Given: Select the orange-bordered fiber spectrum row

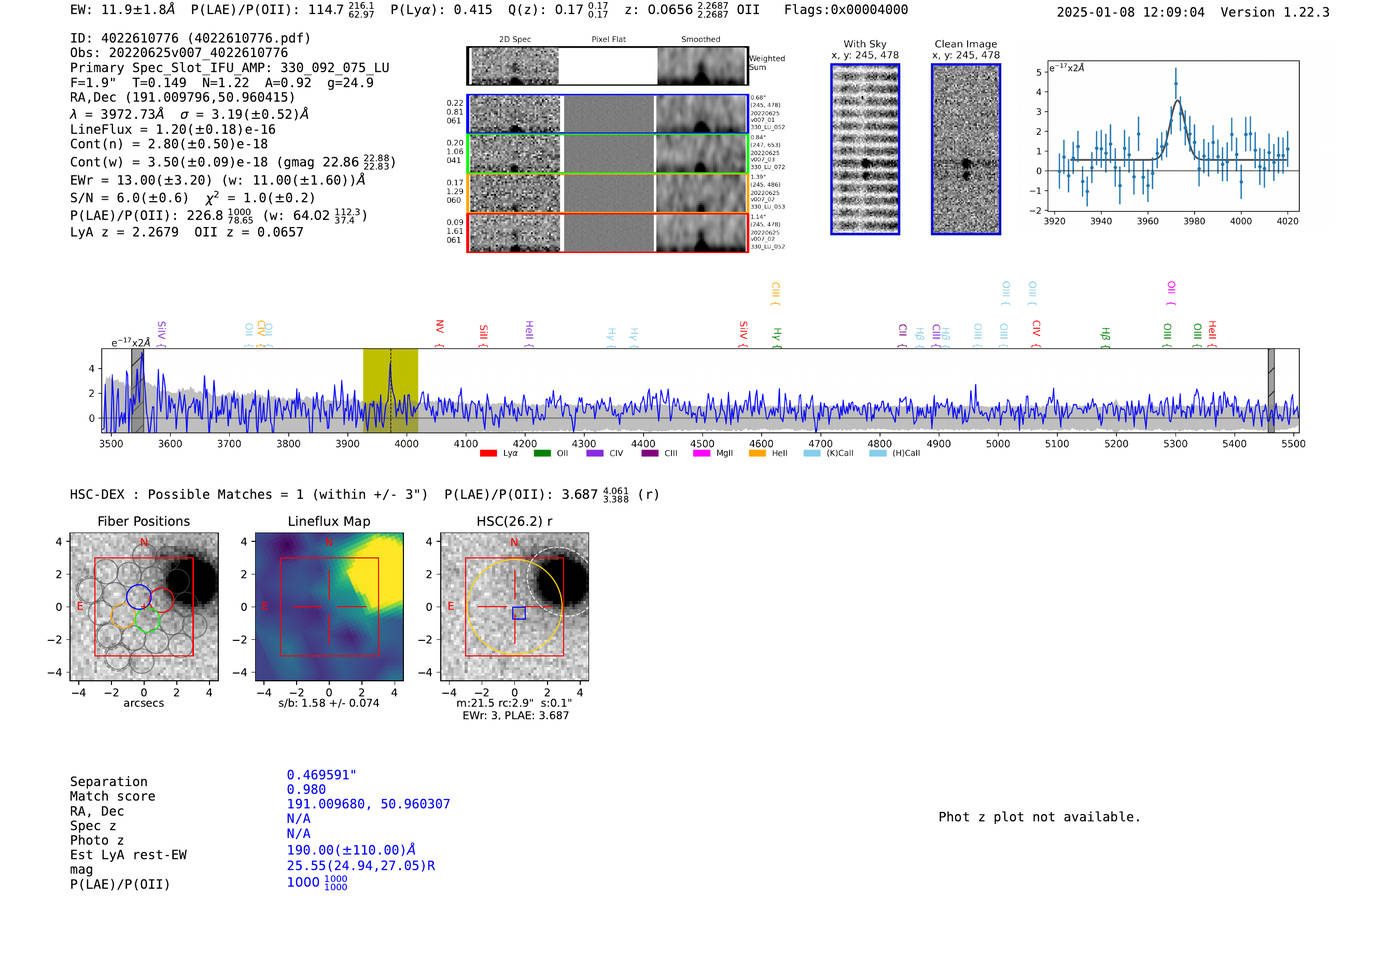Looking at the screenshot, I should pos(607,193).
